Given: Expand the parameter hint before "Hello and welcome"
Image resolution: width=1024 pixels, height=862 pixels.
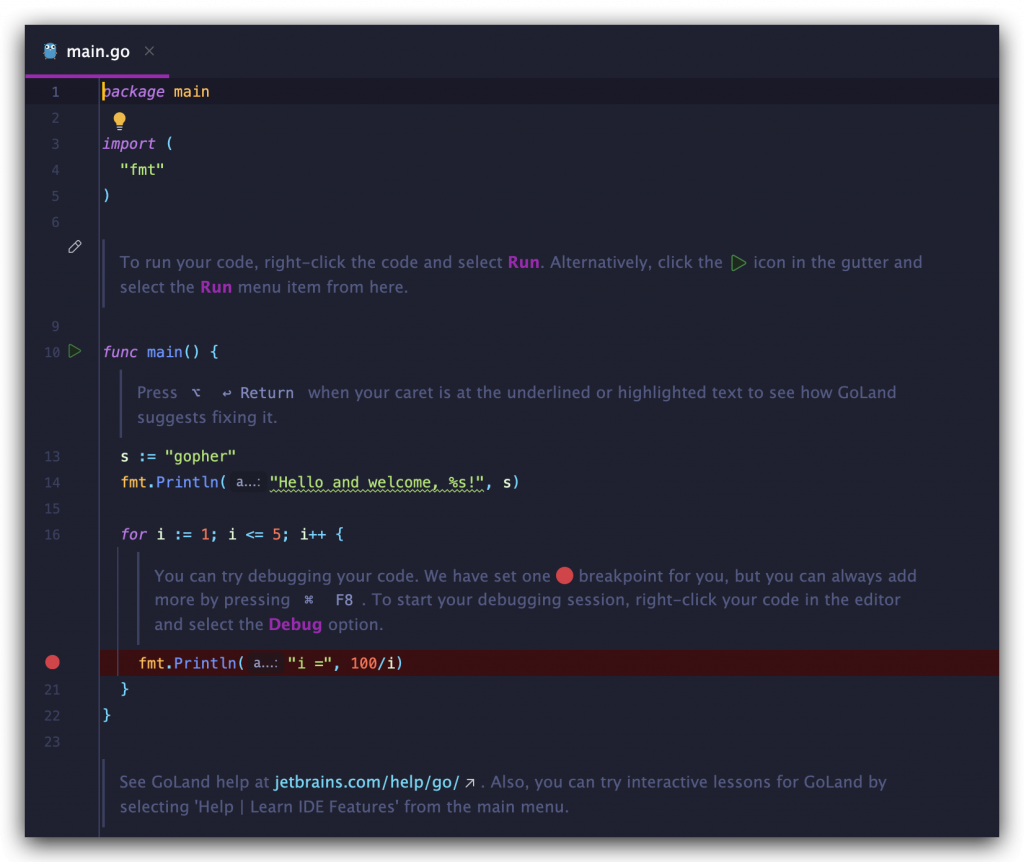Looking at the screenshot, I should 248,483.
